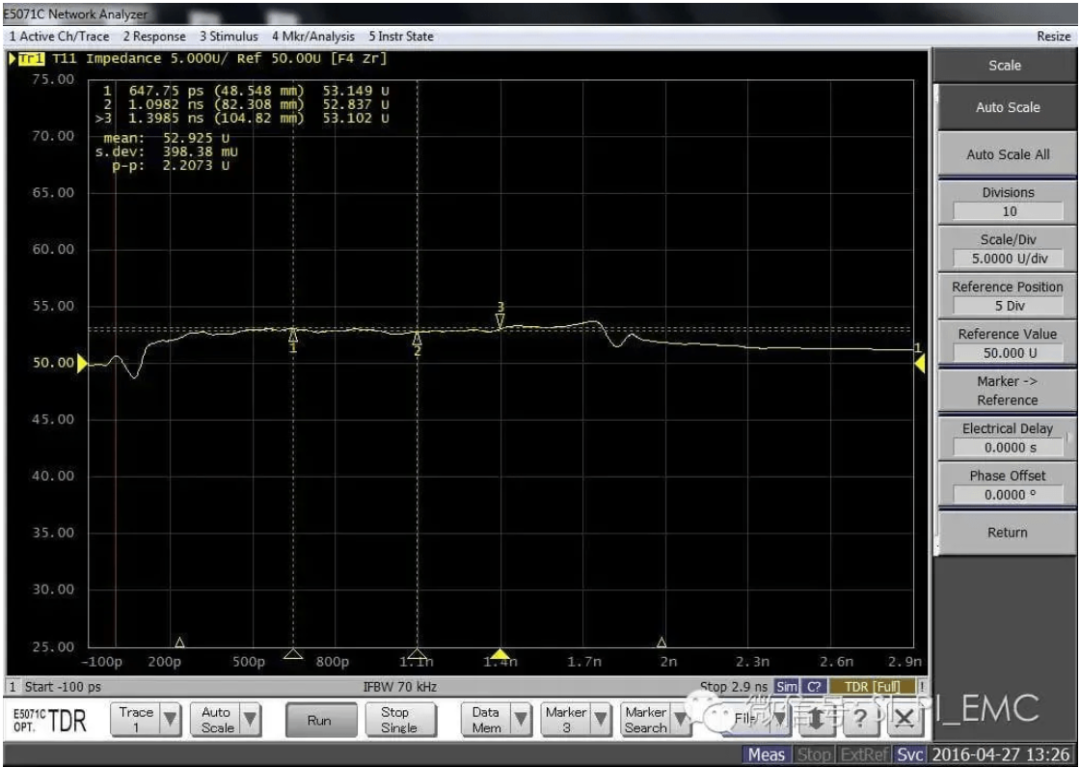Screen dimensions: 1080x767
Task: Expand the Data Mem dropdown arrow
Action: [x=521, y=719]
